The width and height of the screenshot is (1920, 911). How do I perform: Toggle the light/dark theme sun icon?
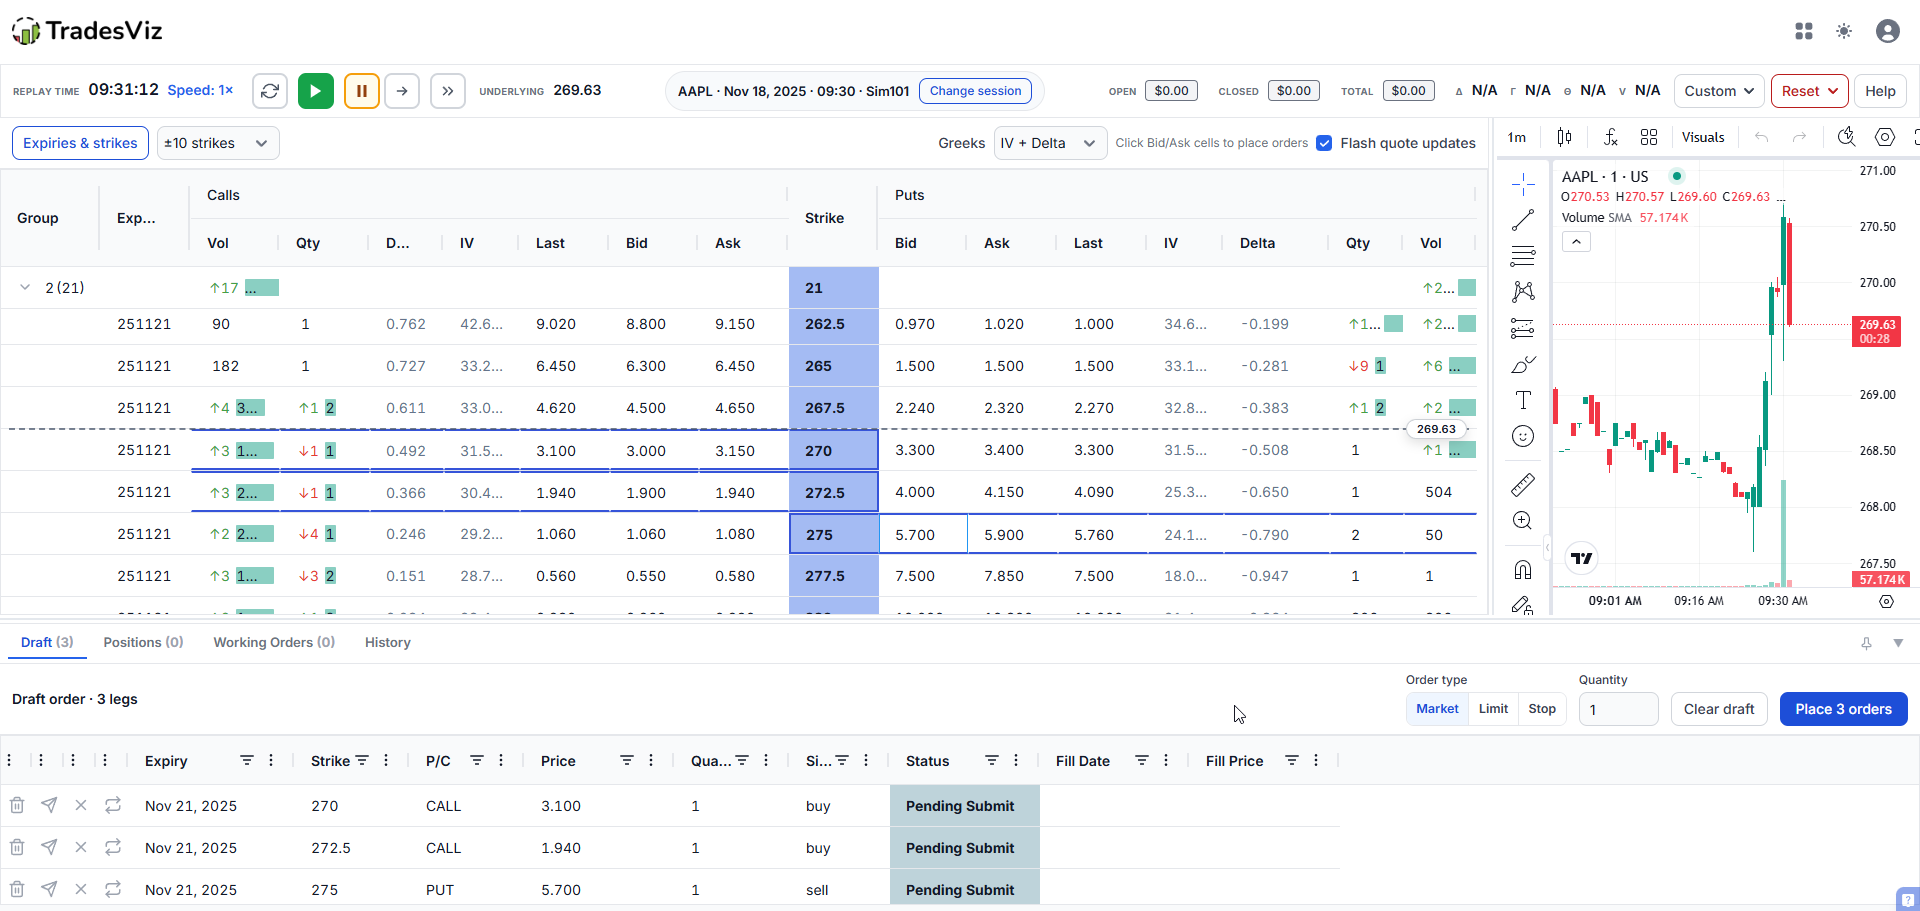click(x=1844, y=31)
